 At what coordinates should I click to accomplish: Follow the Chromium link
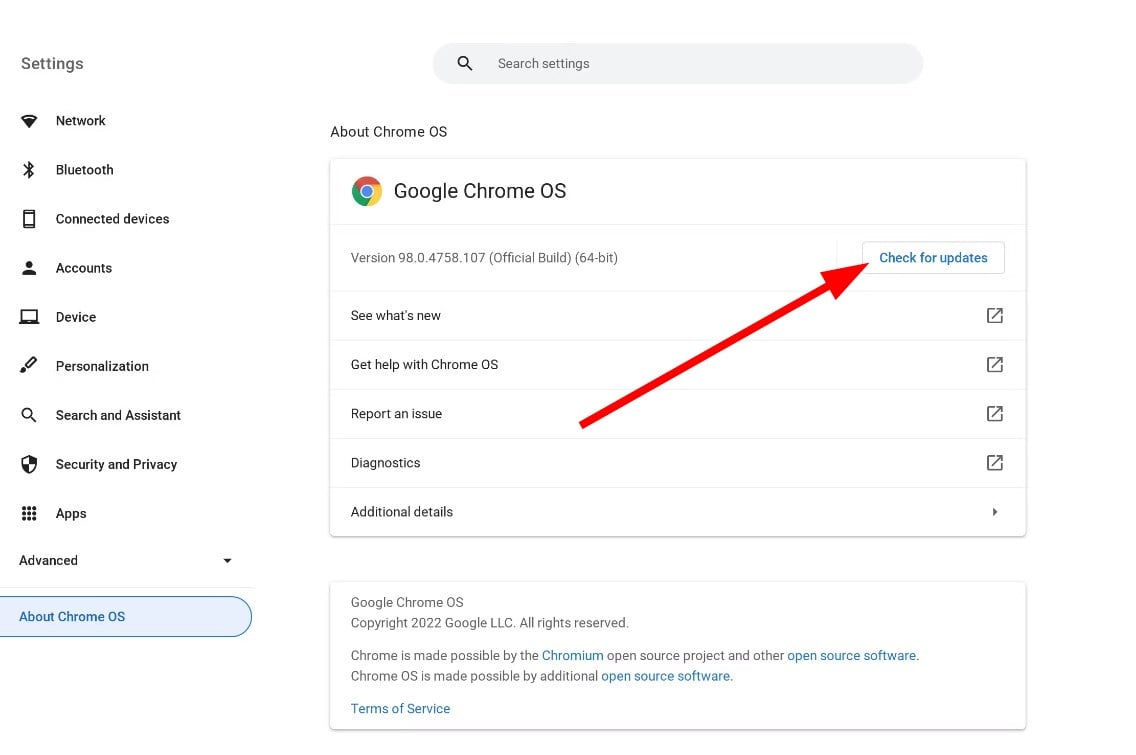tap(572, 656)
